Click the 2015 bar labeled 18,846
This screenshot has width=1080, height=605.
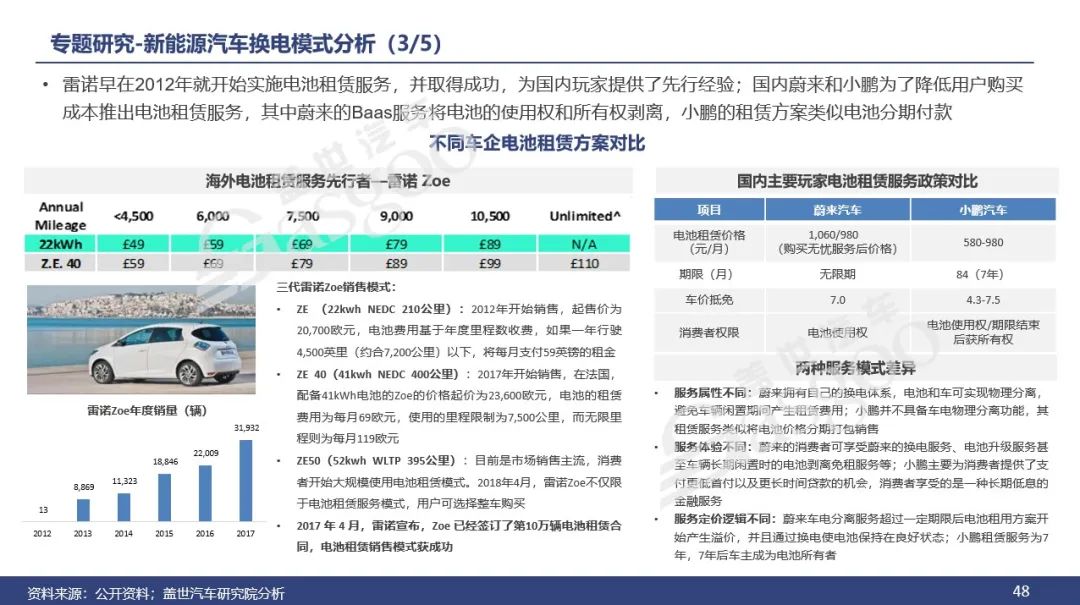tap(165, 497)
